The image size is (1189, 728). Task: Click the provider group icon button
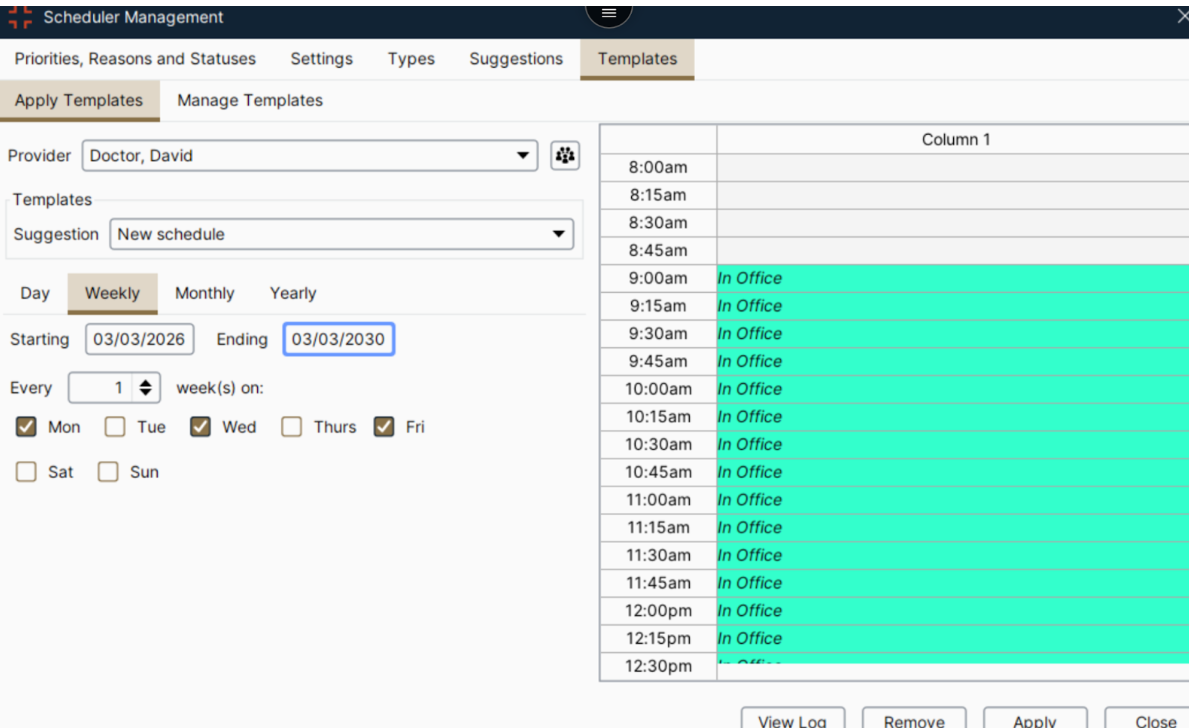tap(565, 156)
